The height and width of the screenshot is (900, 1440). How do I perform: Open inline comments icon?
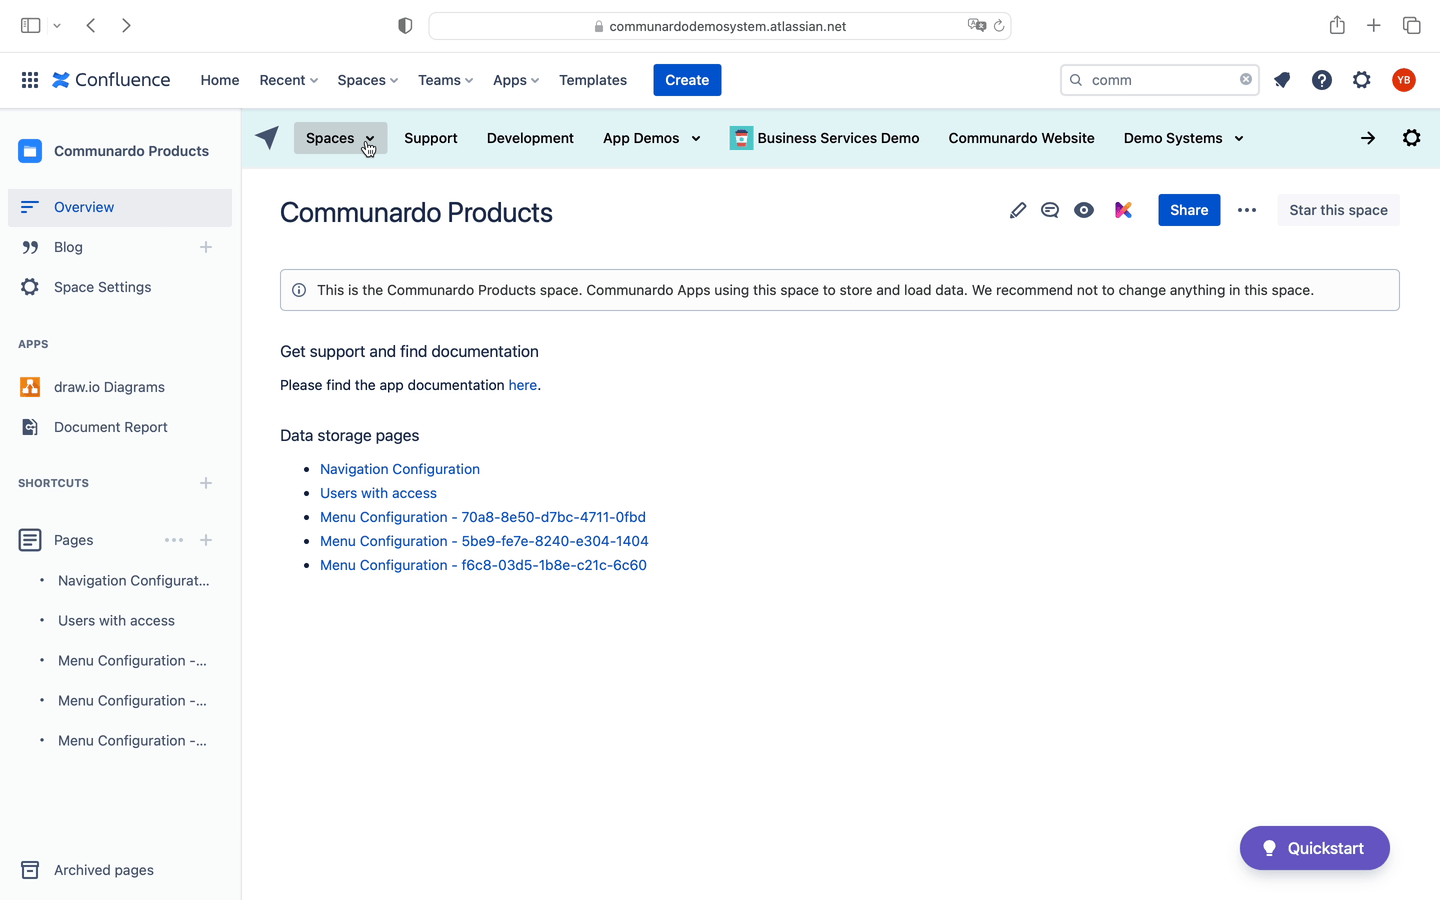click(x=1050, y=210)
